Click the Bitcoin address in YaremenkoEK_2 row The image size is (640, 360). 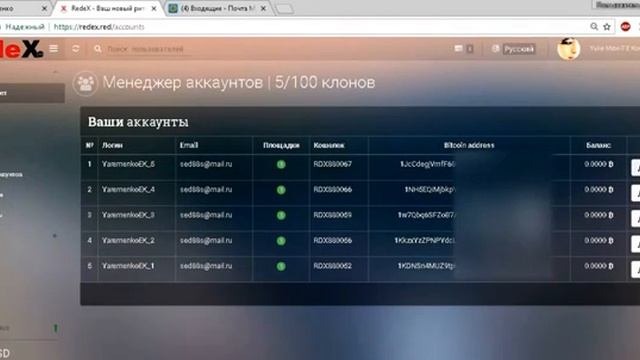point(424,240)
